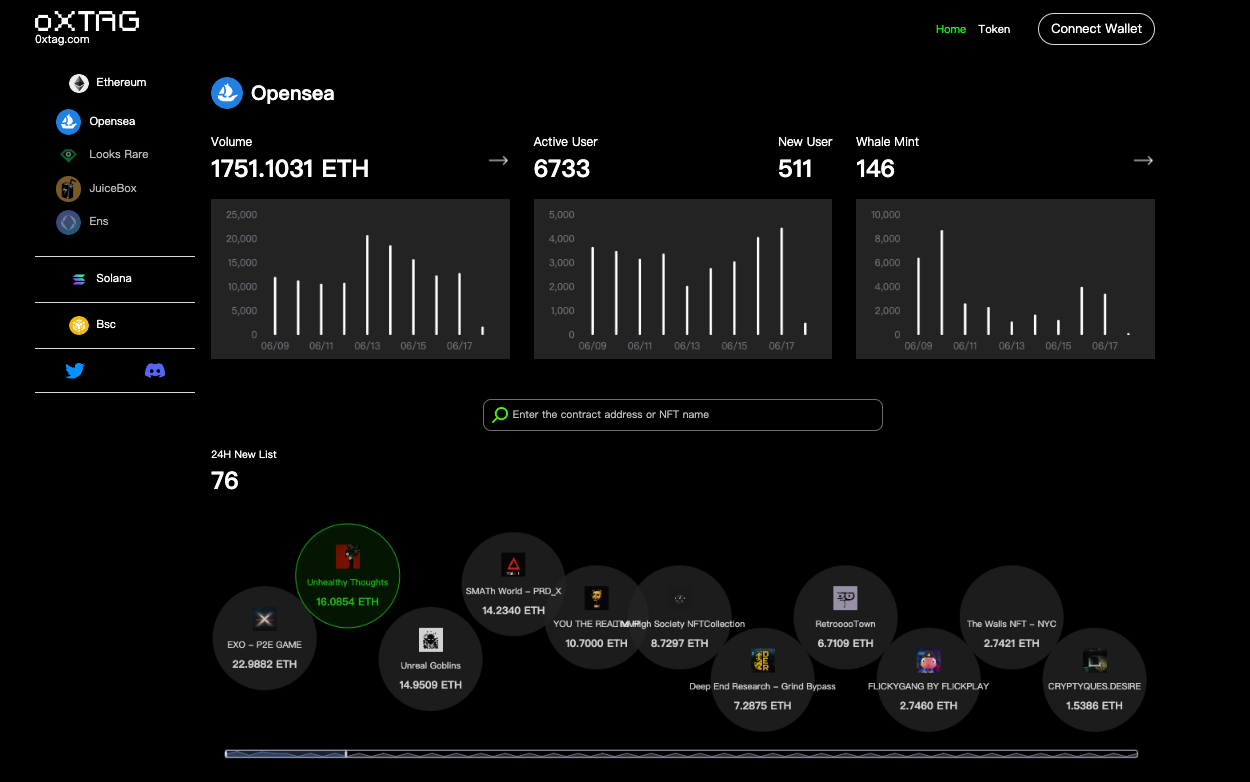Click the 0xtag.com link under logo

tap(62, 40)
